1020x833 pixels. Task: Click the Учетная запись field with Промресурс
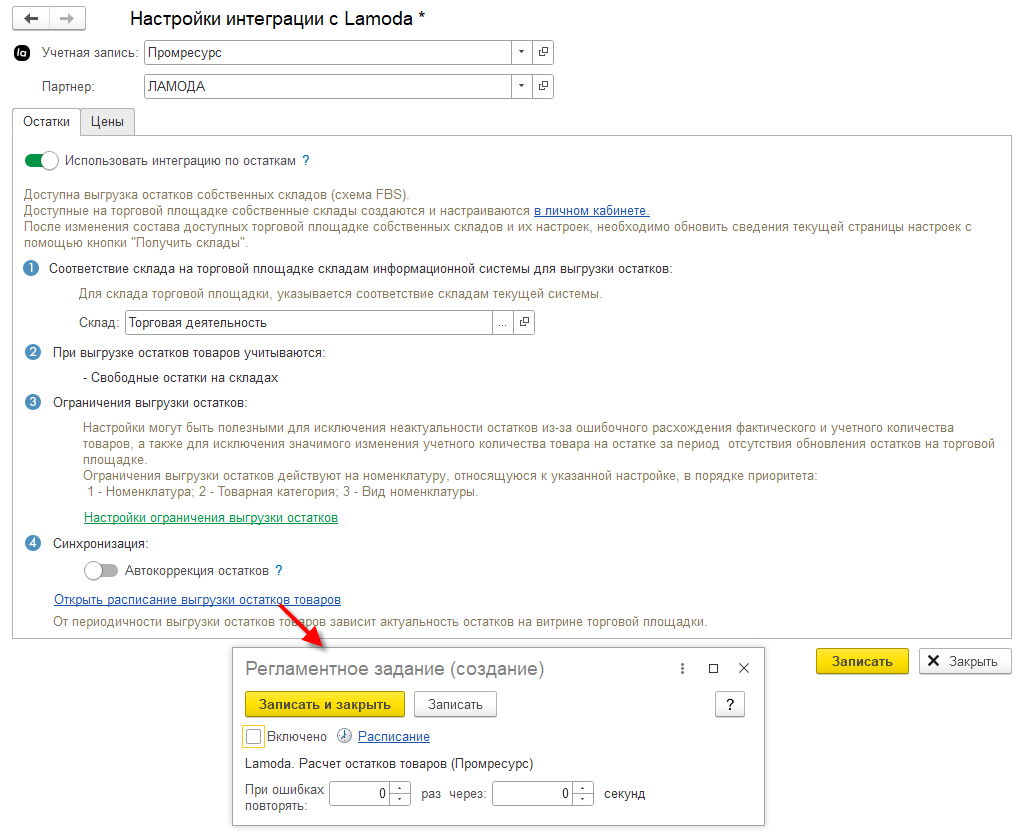coord(327,52)
